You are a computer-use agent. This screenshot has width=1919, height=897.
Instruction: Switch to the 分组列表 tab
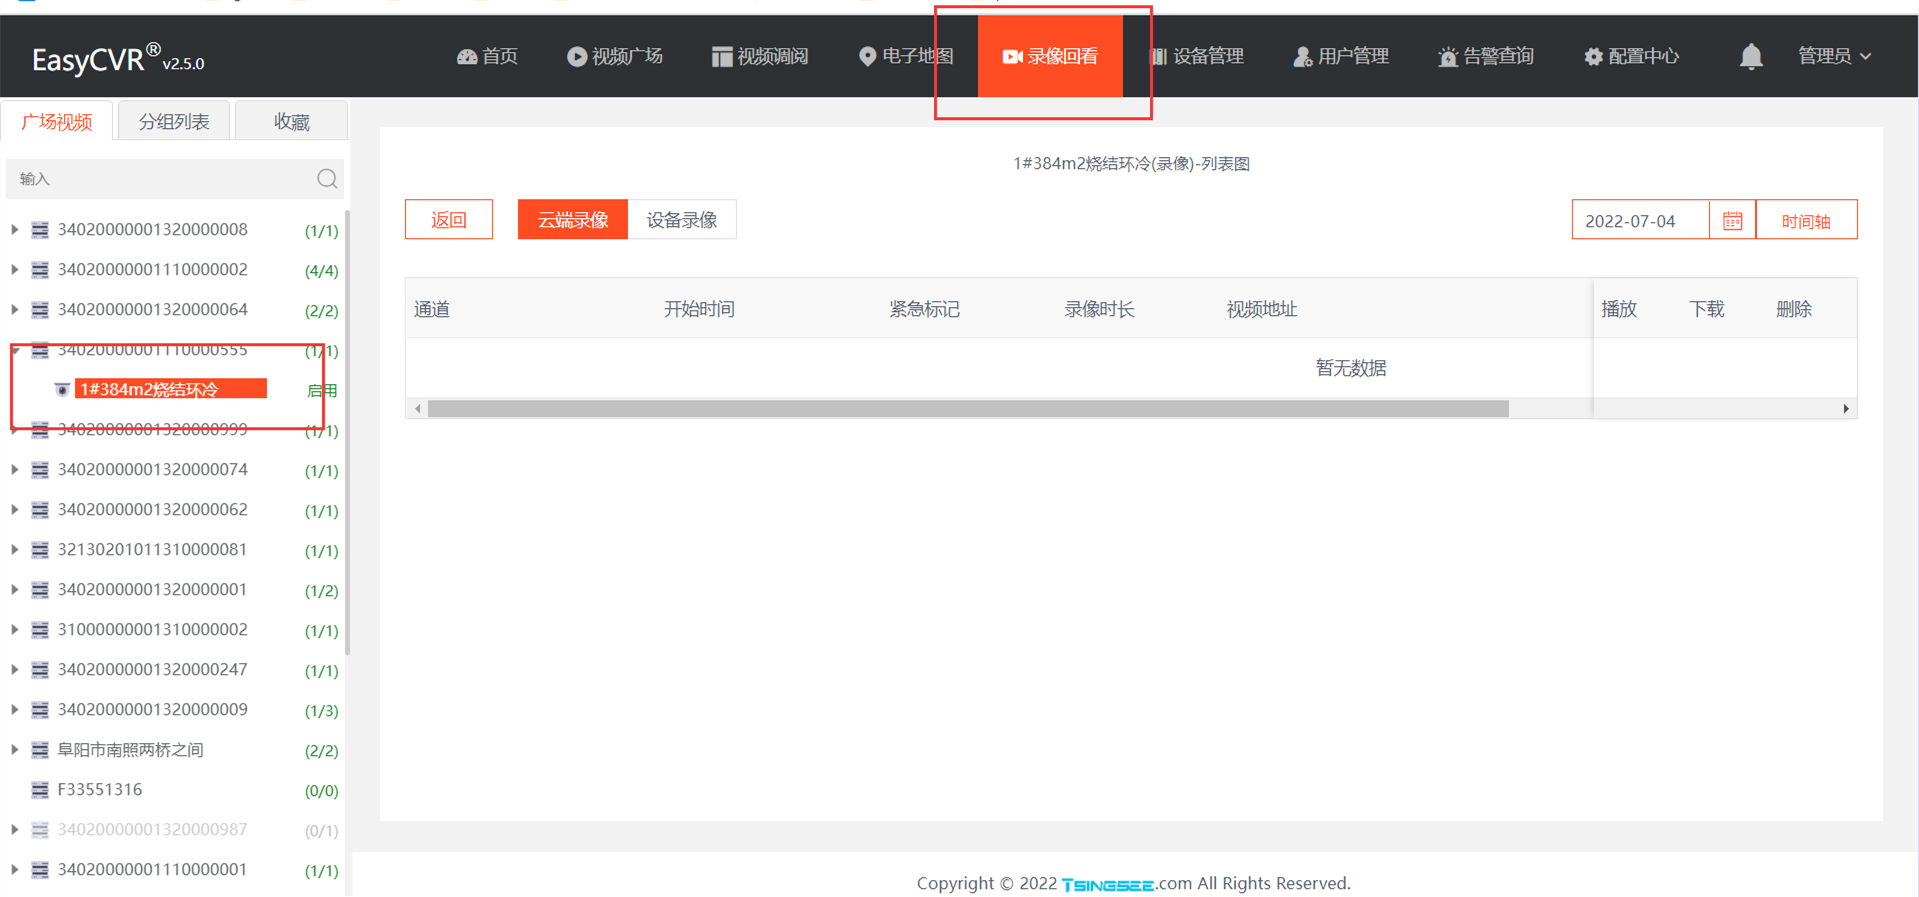(x=174, y=121)
